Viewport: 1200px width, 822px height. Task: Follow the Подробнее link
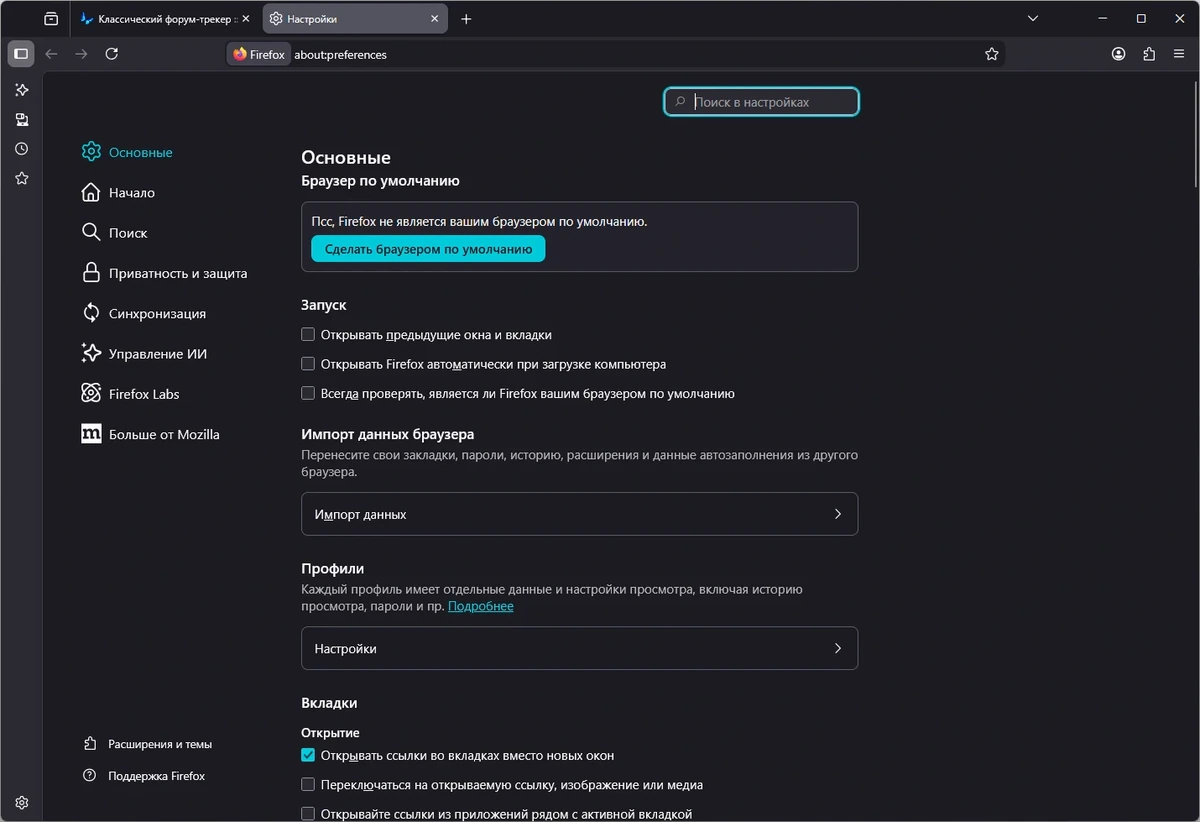tap(481, 606)
